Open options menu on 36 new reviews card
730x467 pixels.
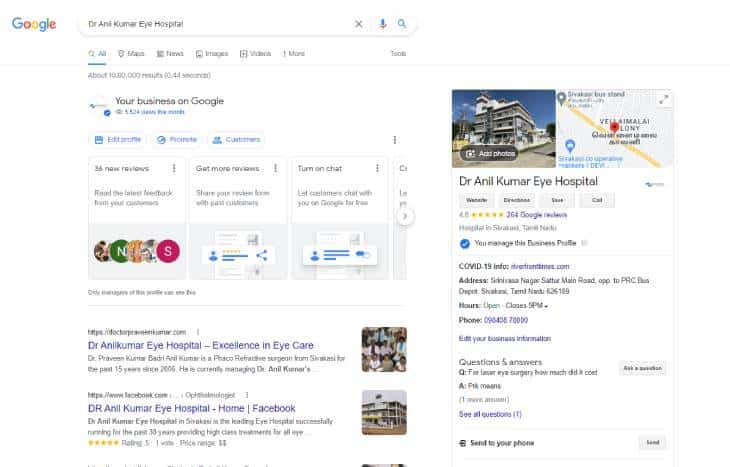[174, 168]
